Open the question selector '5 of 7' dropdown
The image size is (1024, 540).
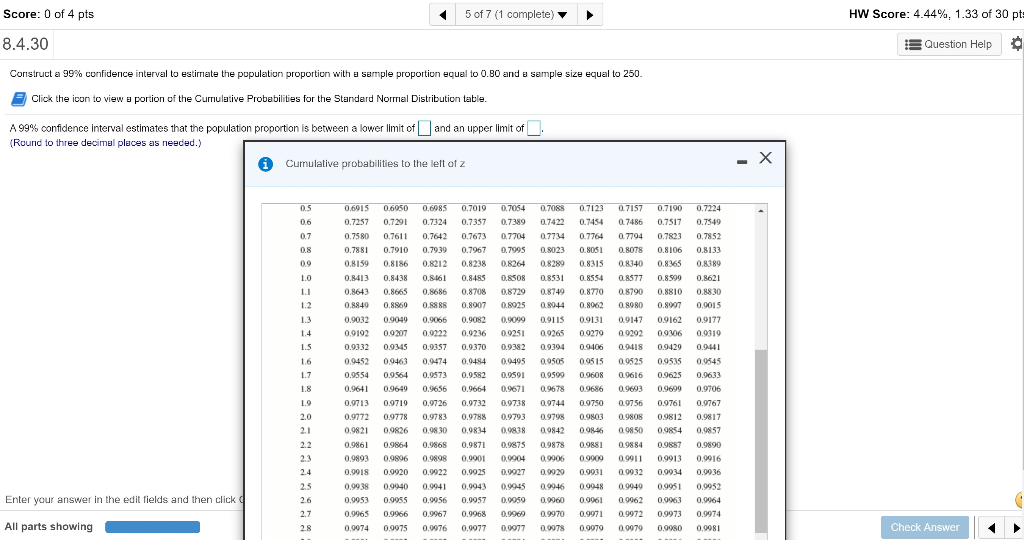pyautogui.click(x=516, y=14)
